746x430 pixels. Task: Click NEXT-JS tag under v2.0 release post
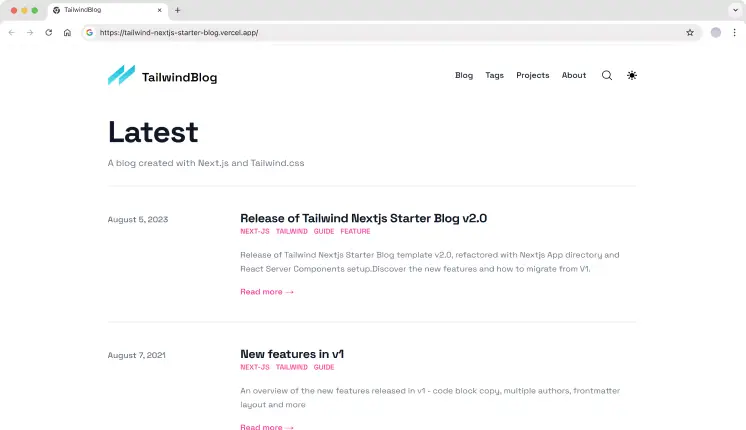[255, 231]
